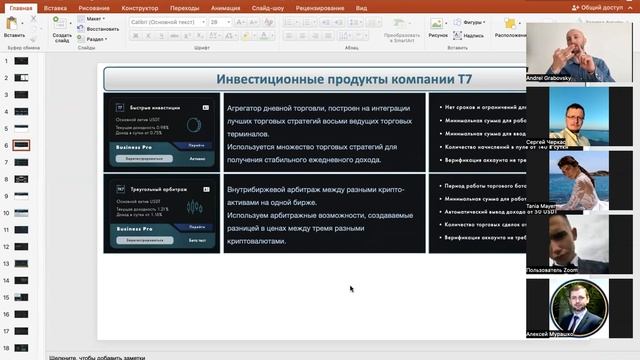
Task: Open the font name combo box
Action: [167, 22]
